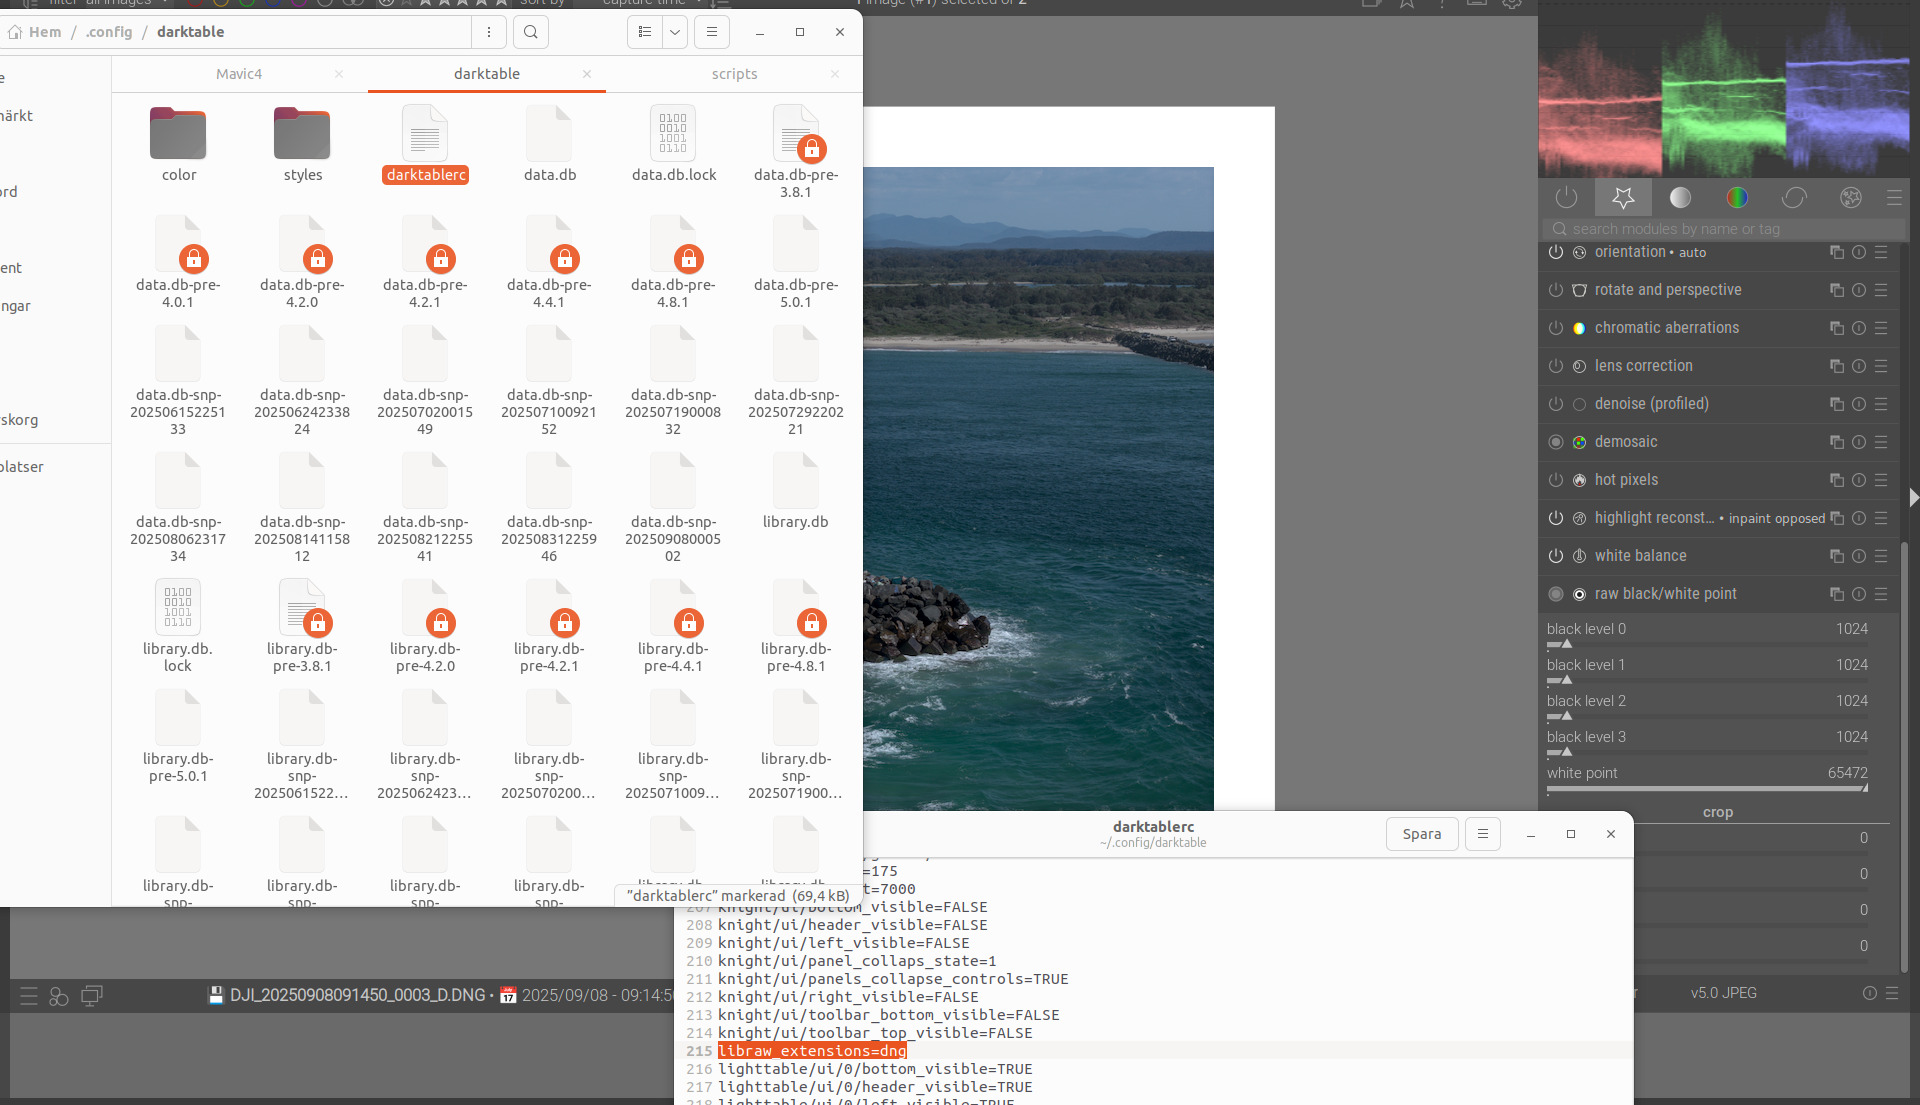Close the darktable tab in file manager
Screen dimensions: 1920x1105
[x=587, y=74]
